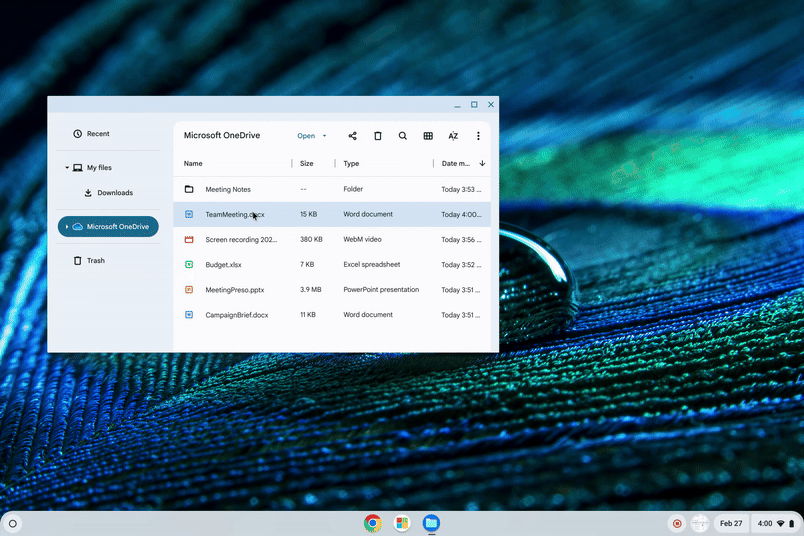The width and height of the screenshot is (804, 536).
Task: Open the Microsoft 365 shelf icon
Action: click(x=402, y=523)
